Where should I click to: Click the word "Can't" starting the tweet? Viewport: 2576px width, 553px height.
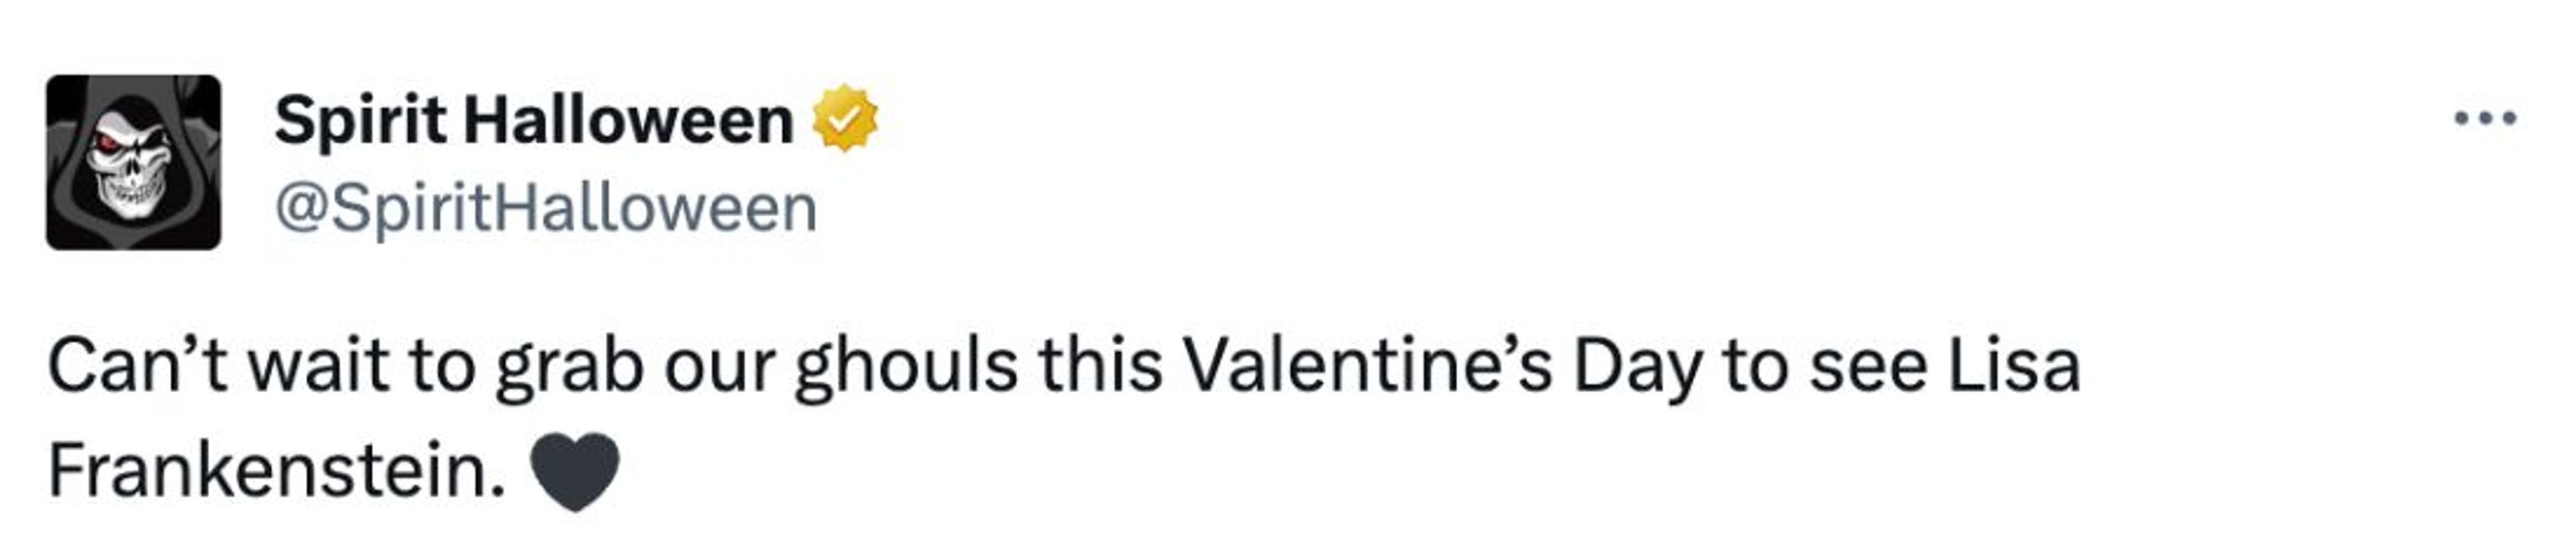[138, 366]
